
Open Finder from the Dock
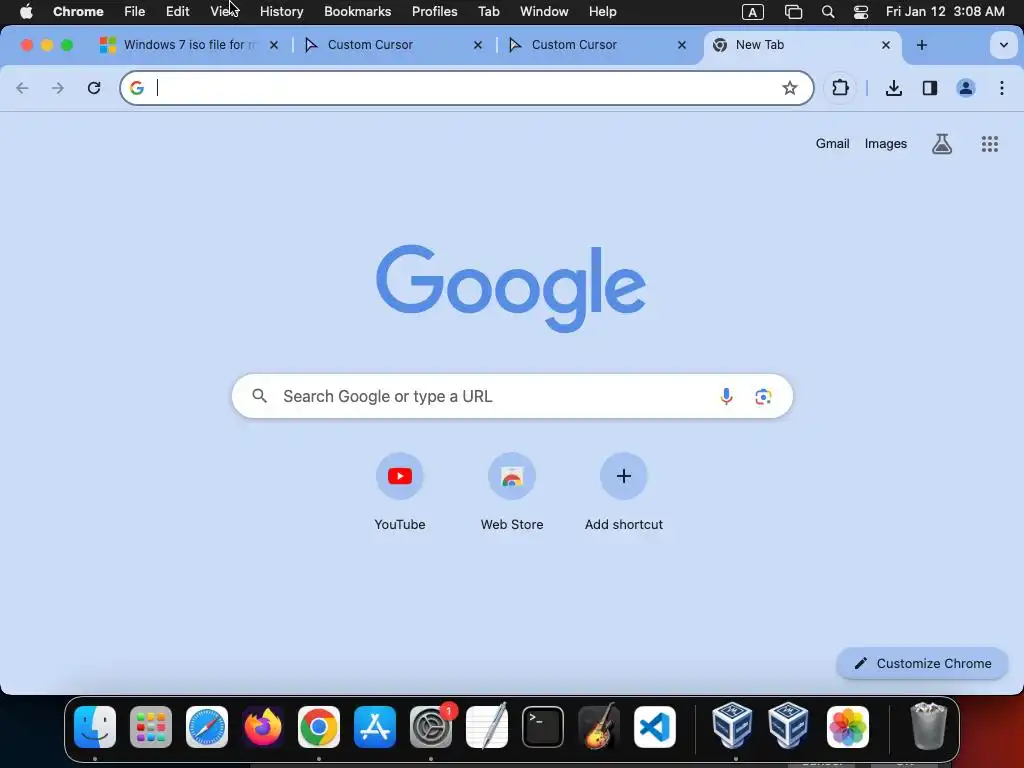tap(95, 727)
